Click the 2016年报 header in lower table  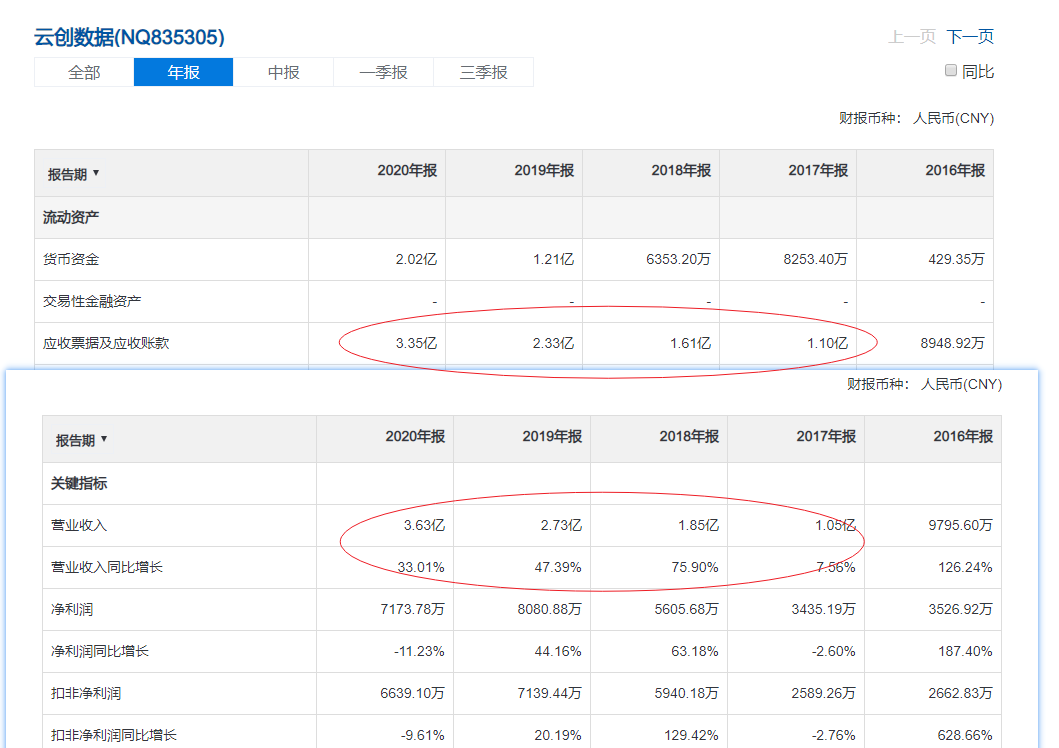pyautogui.click(x=963, y=436)
